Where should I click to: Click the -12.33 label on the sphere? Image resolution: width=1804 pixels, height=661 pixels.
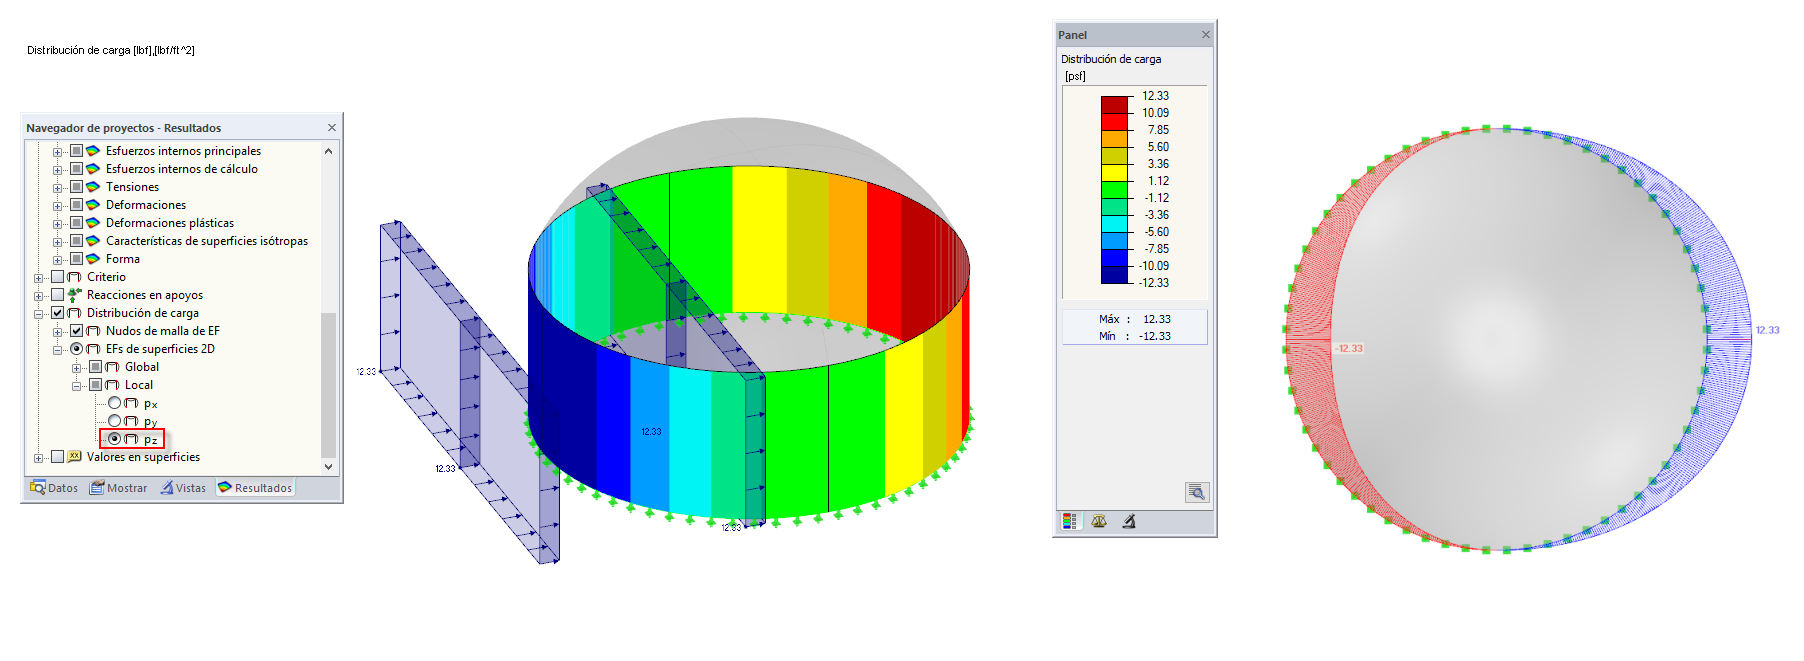point(1349,349)
